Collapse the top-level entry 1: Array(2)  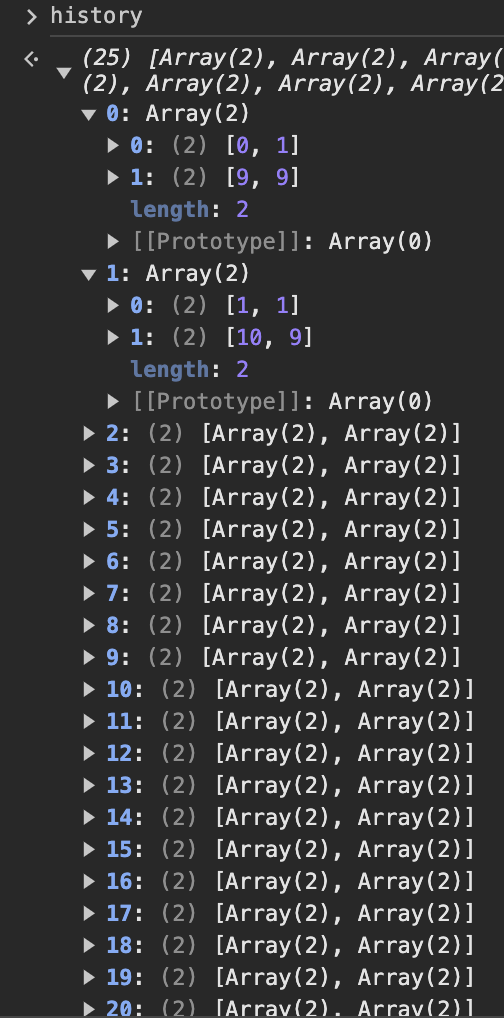click(x=89, y=275)
